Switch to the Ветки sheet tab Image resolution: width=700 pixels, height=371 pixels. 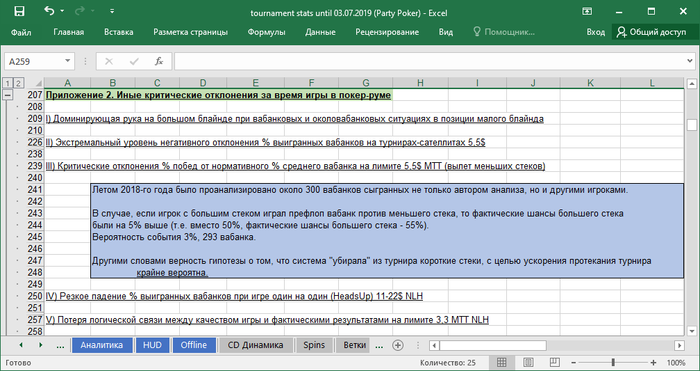354,345
